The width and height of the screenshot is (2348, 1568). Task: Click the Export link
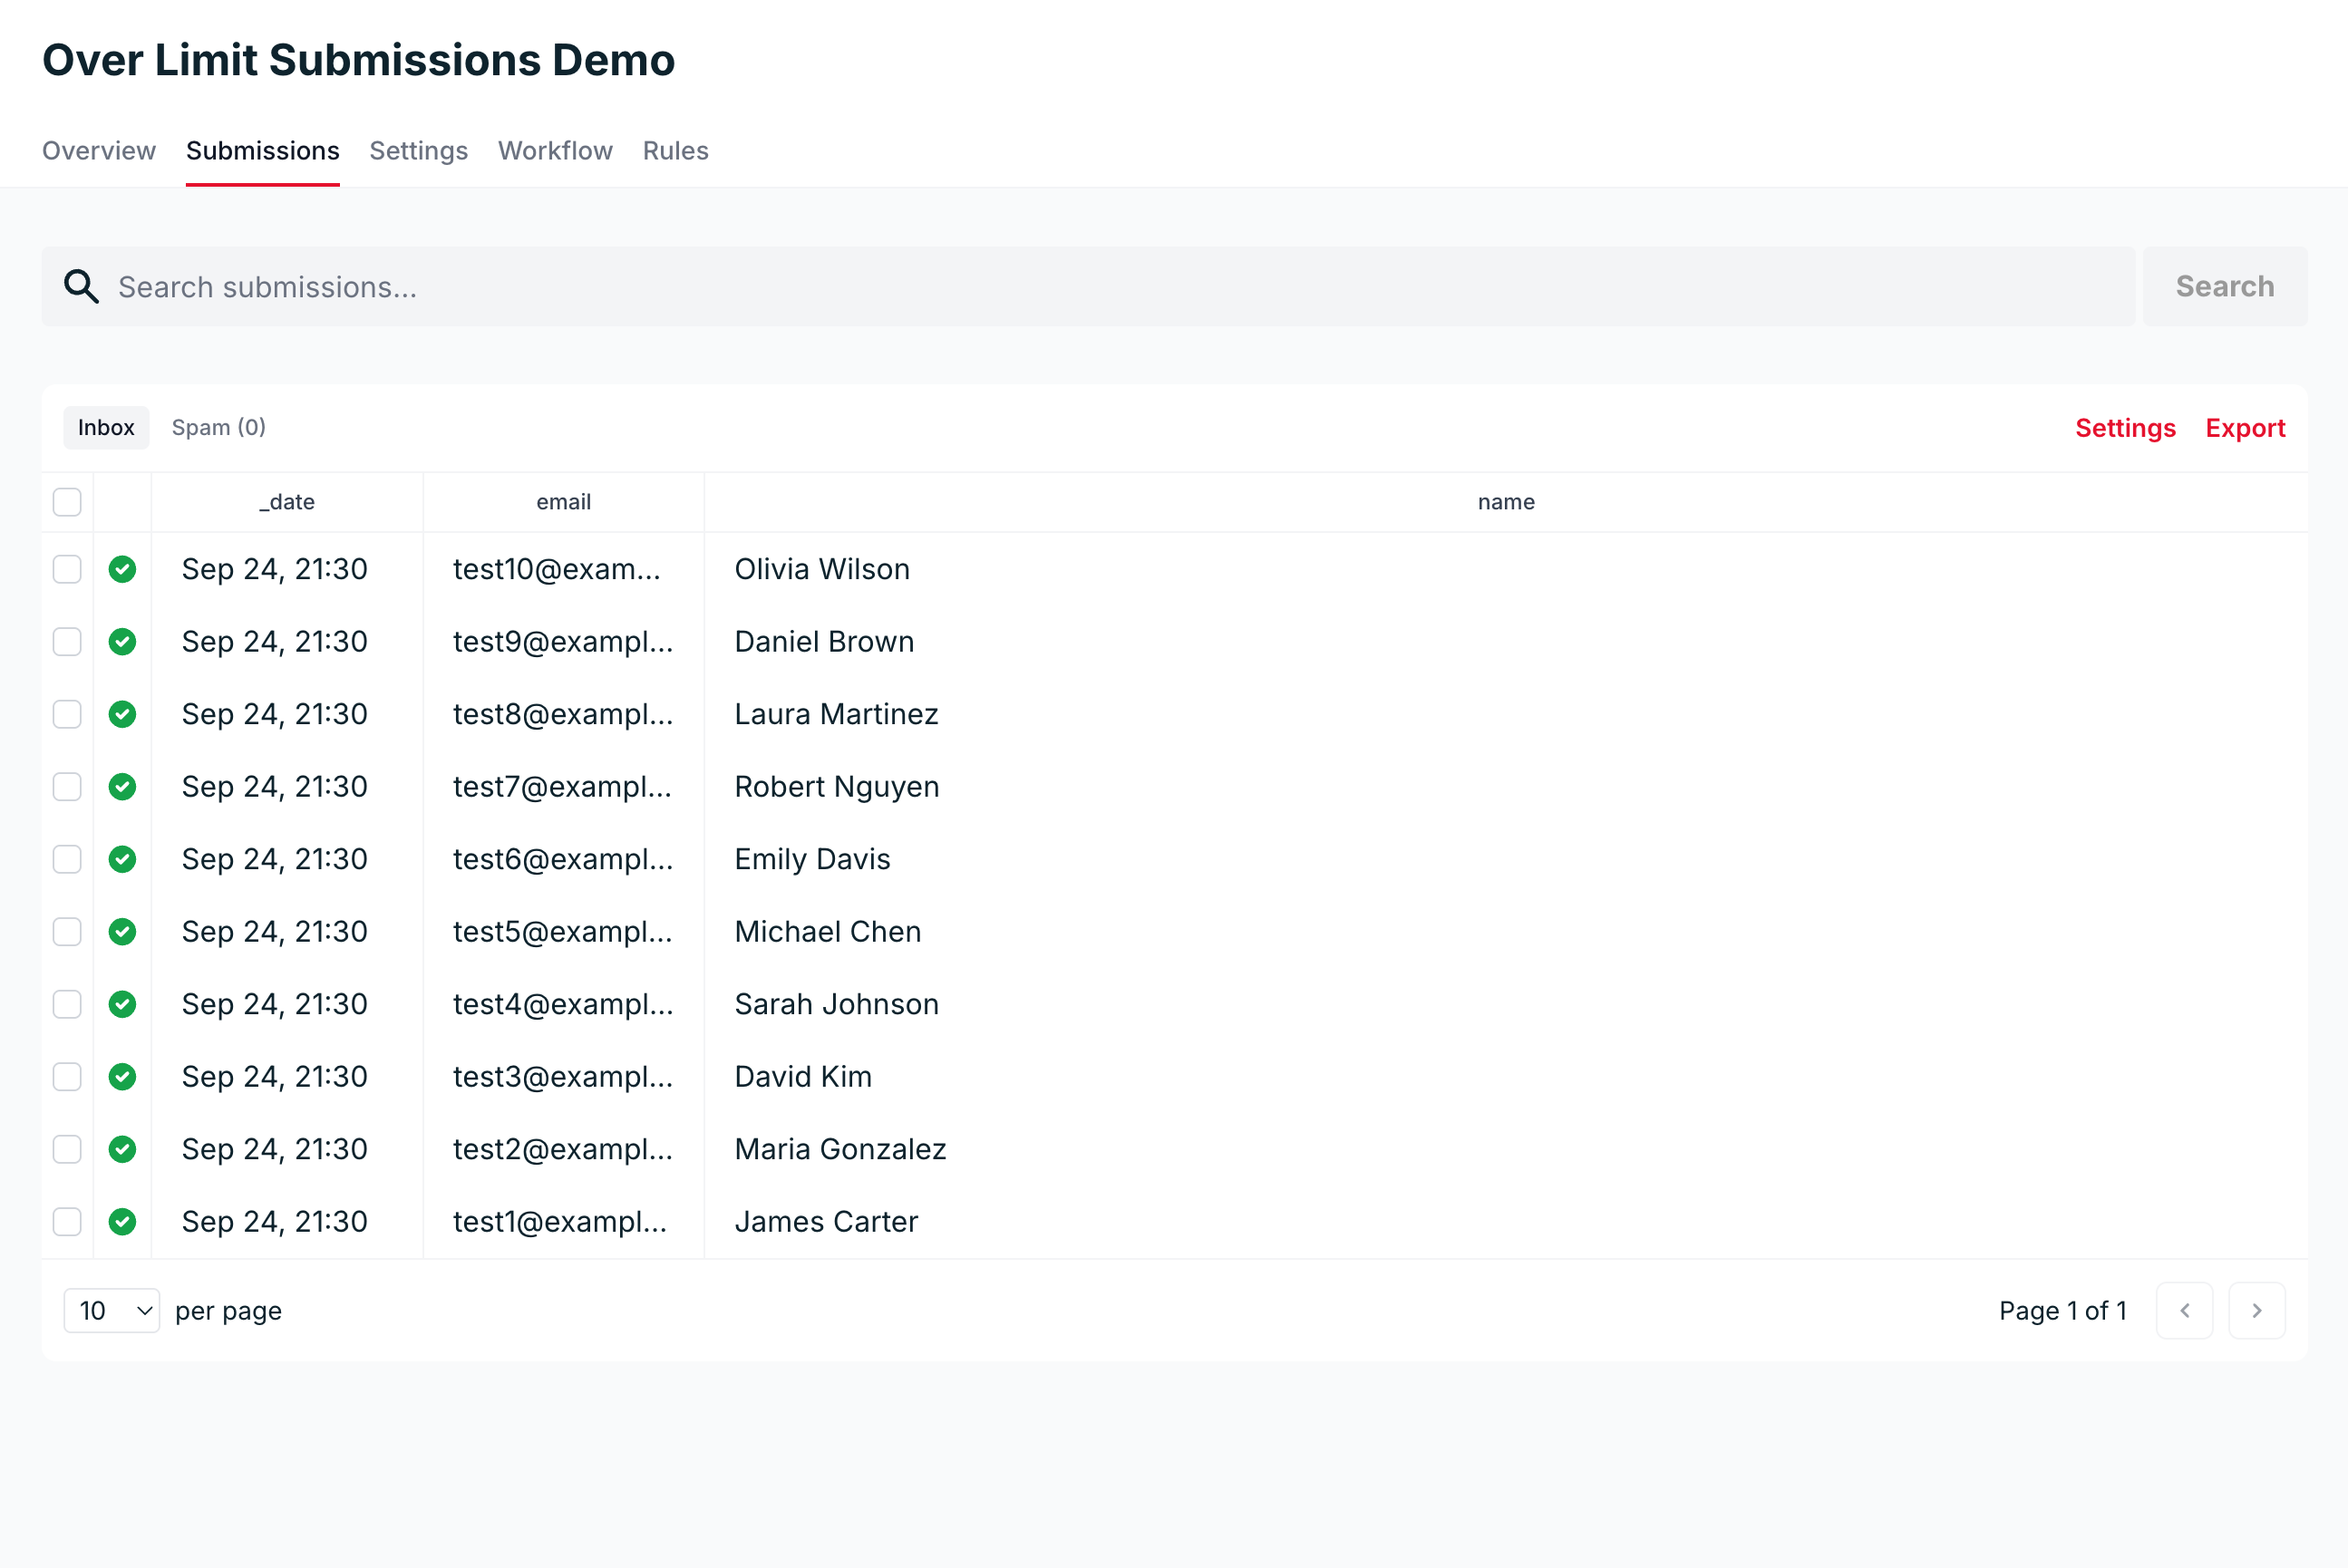pos(2245,428)
